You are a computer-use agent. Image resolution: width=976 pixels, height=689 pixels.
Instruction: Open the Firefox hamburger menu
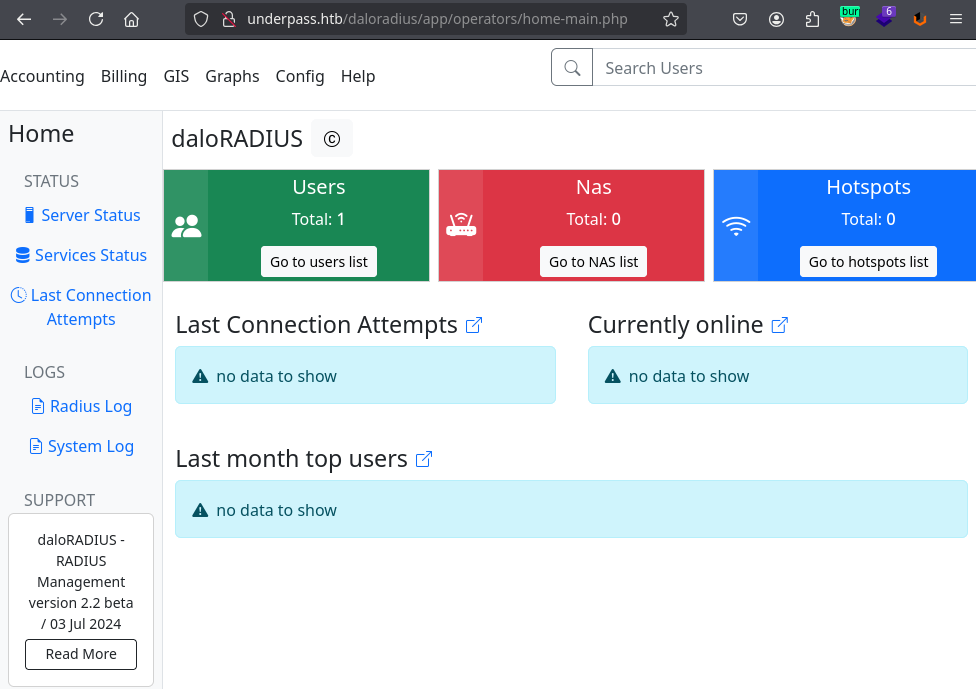click(x=956, y=19)
